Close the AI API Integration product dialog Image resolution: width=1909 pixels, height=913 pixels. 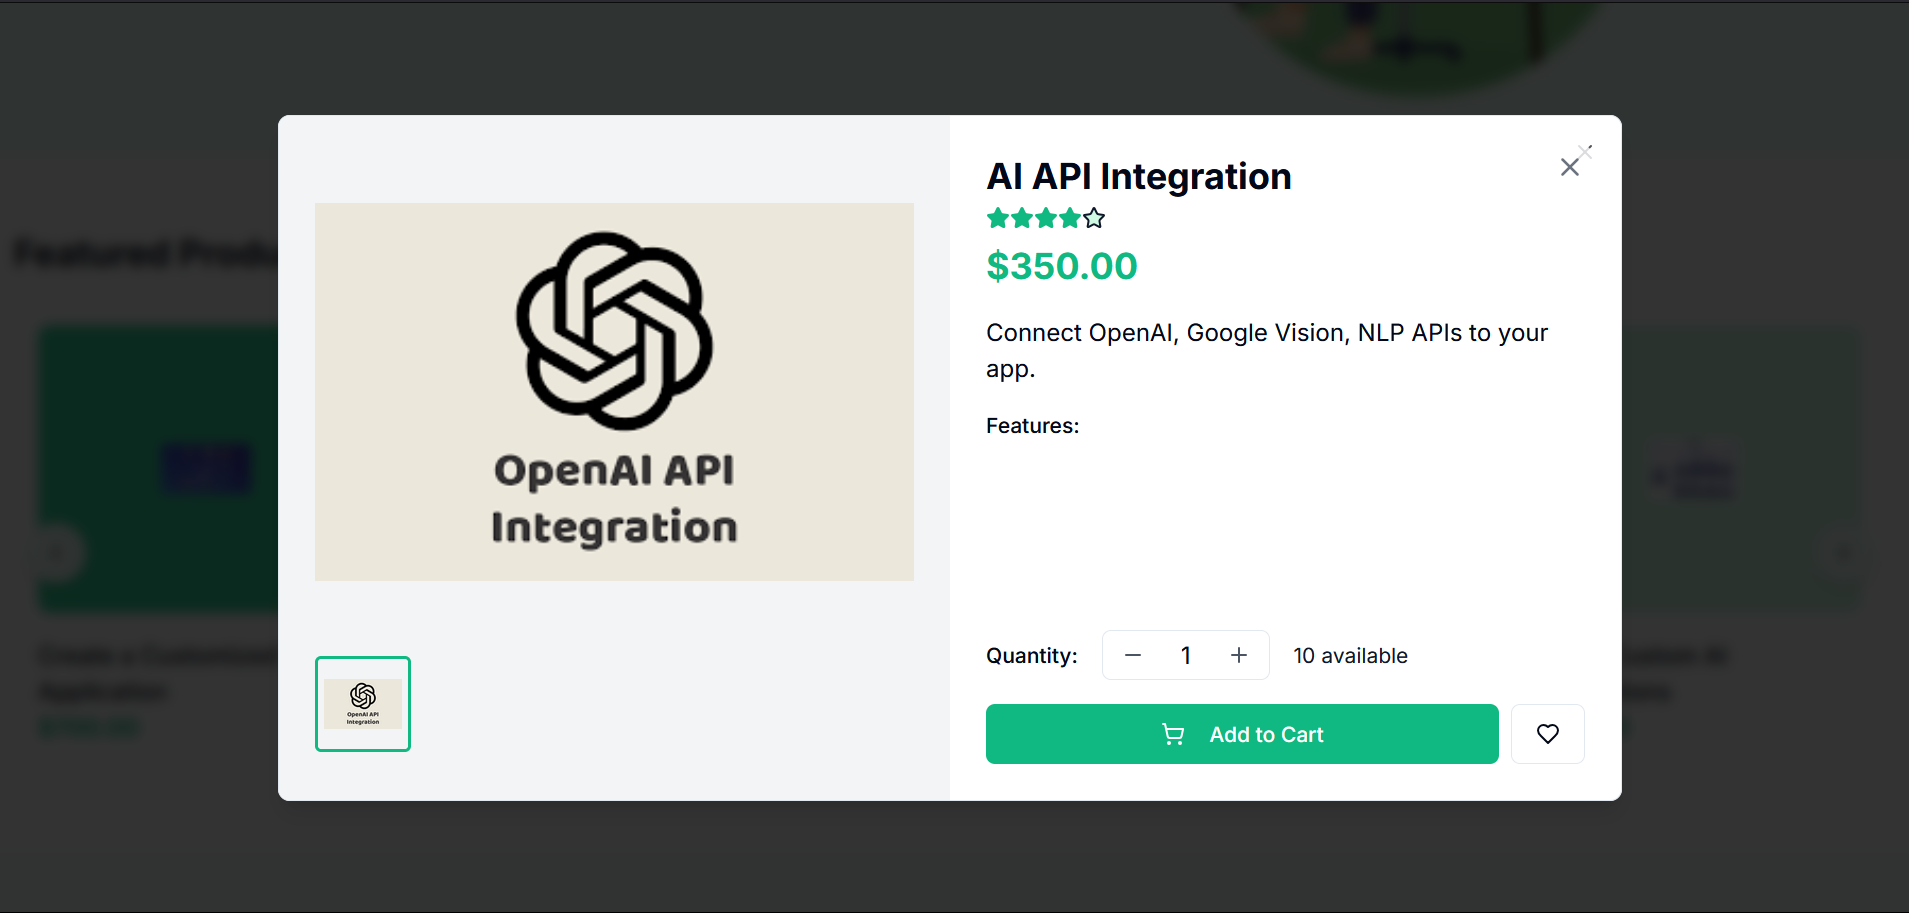click(1570, 167)
